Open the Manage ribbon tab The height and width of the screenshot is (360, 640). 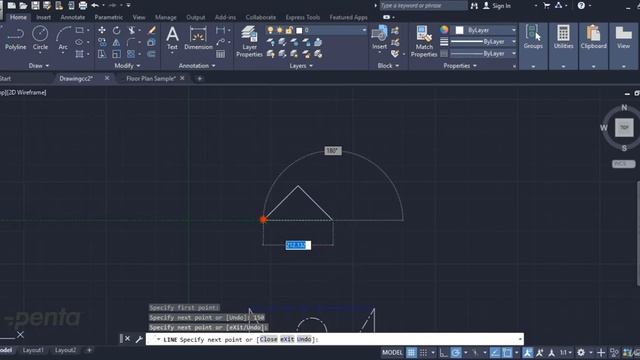[166, 17]
